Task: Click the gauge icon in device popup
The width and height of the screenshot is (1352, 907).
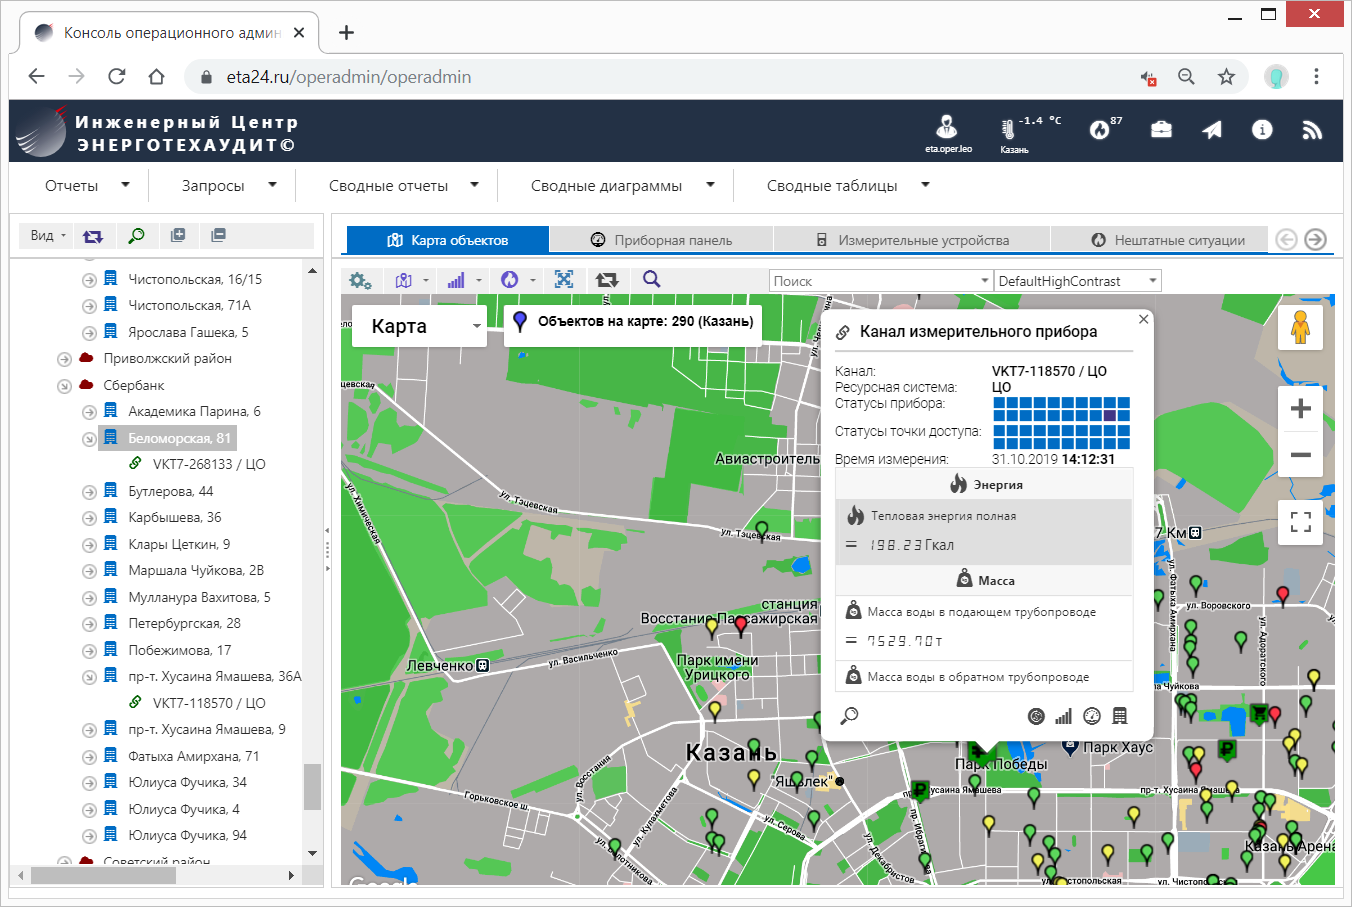Action: tap(1092, 716)
